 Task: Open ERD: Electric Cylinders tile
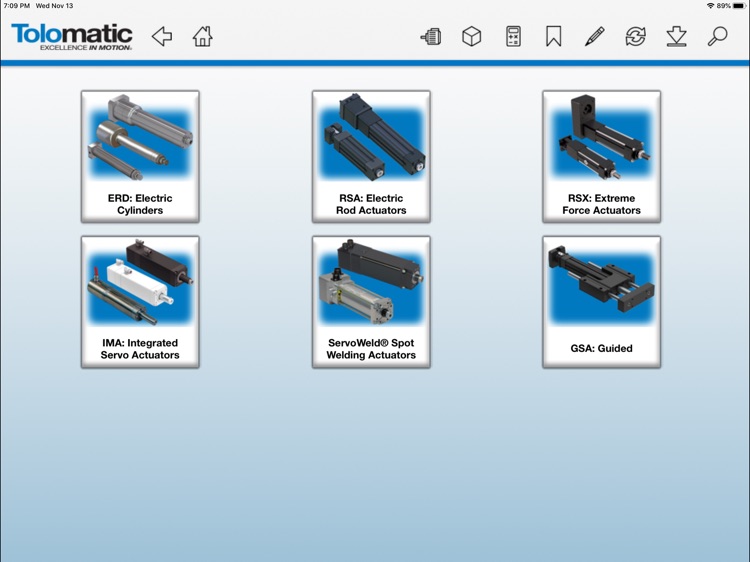coord(140,156)
